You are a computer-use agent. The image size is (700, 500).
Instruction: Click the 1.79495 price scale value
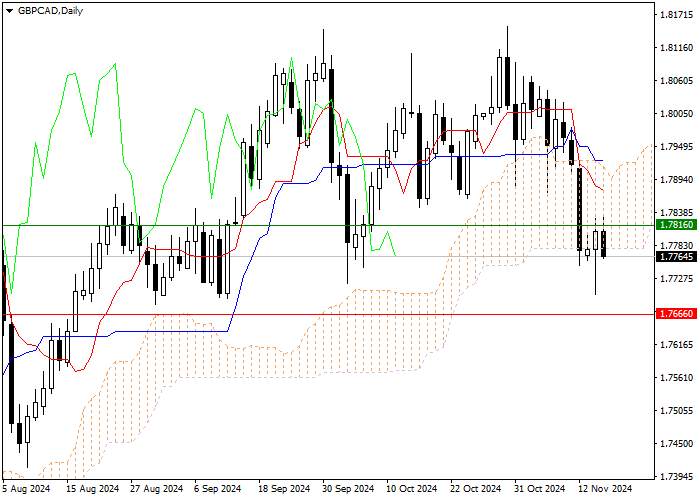point(676,147)
